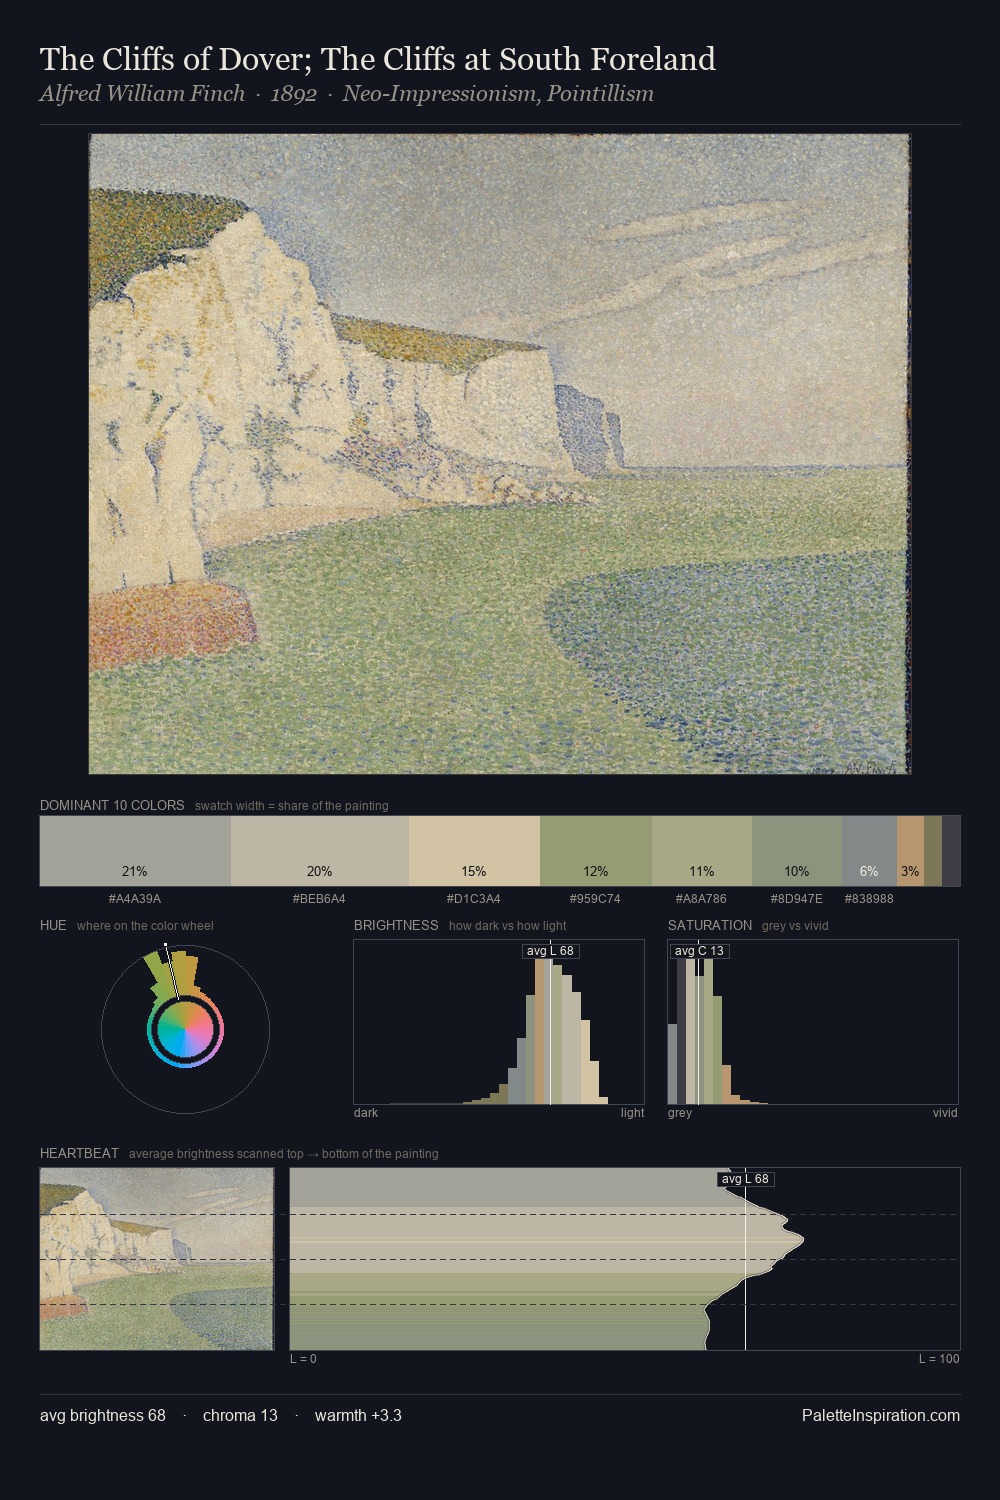The width and height of the screenshot is (1000, 1500).
Task: Click the 'DOMINANT 10 COLORS' heading
Action: pos(112,805)
